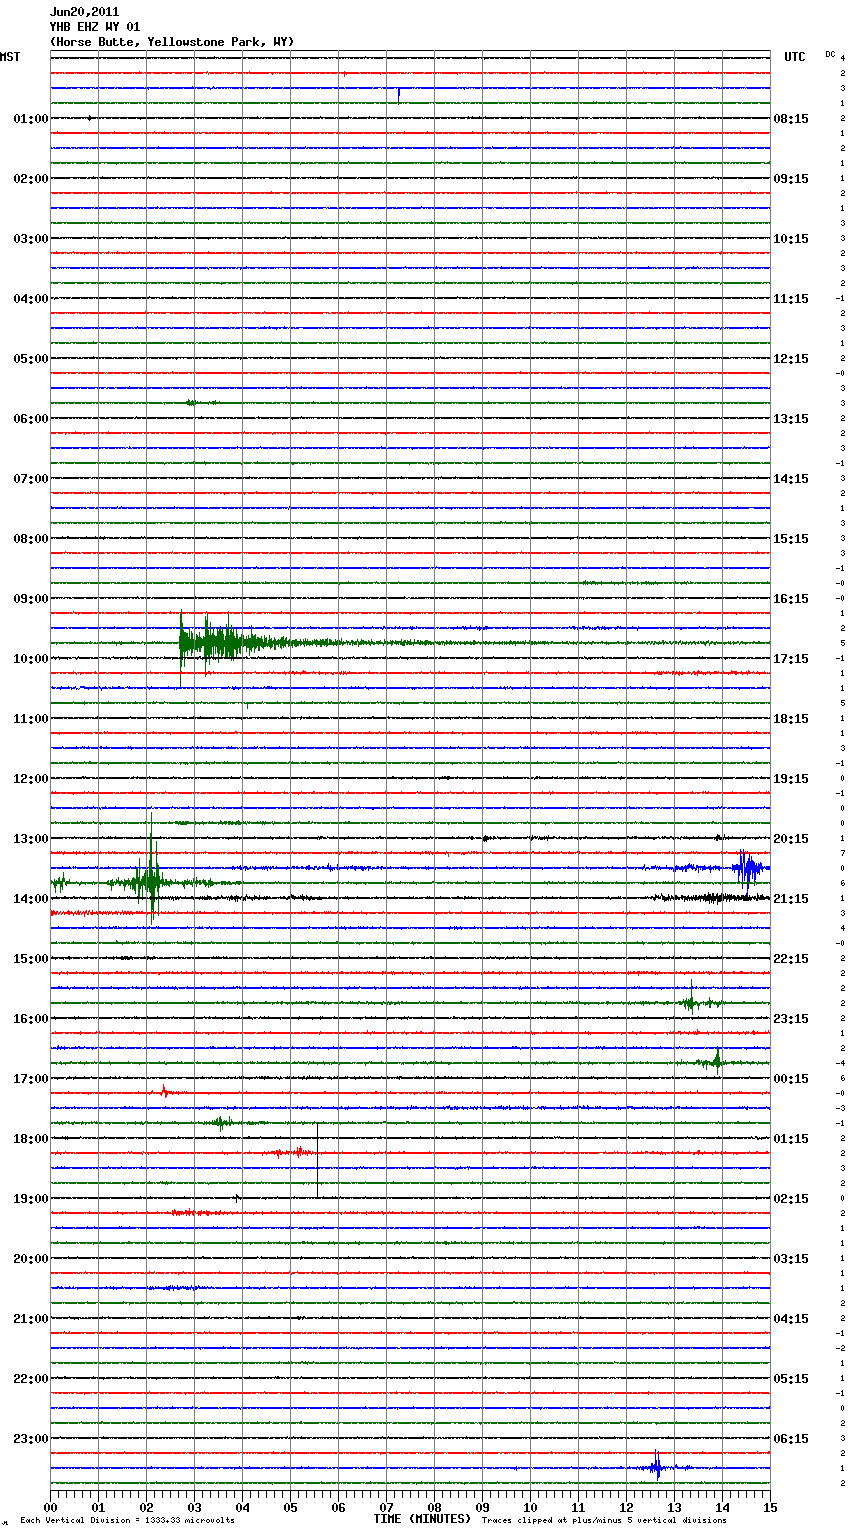The height and width of the screenshot is (1534, 850).
Task: Click minute tick label 13 on time axis
Action: pyautogui.click(x=674, y=1507)
